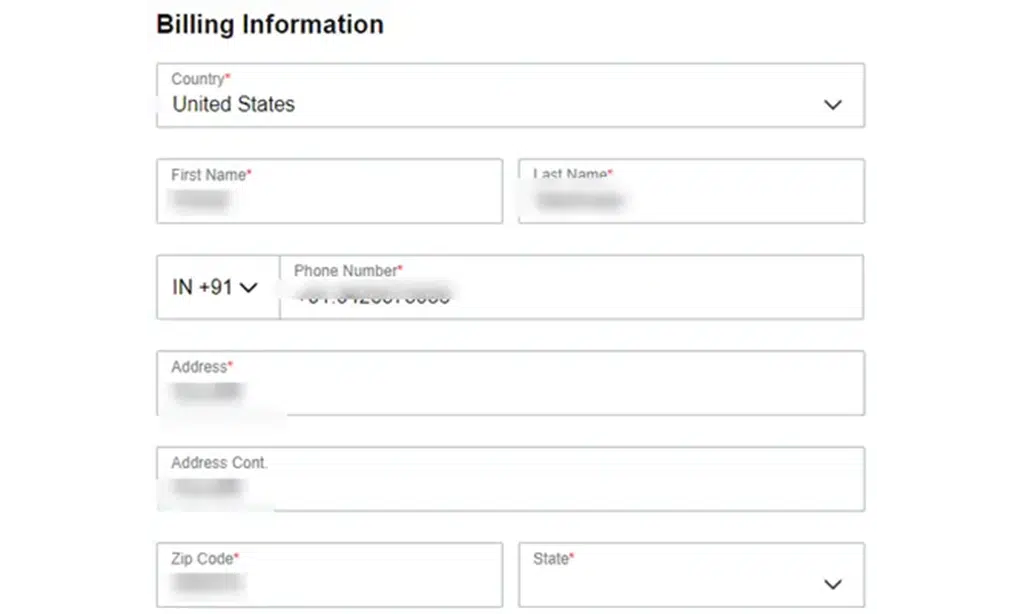The image size is (1024, 614).
Task: Click the Phone Number label
Action: [x=346, y=270]
